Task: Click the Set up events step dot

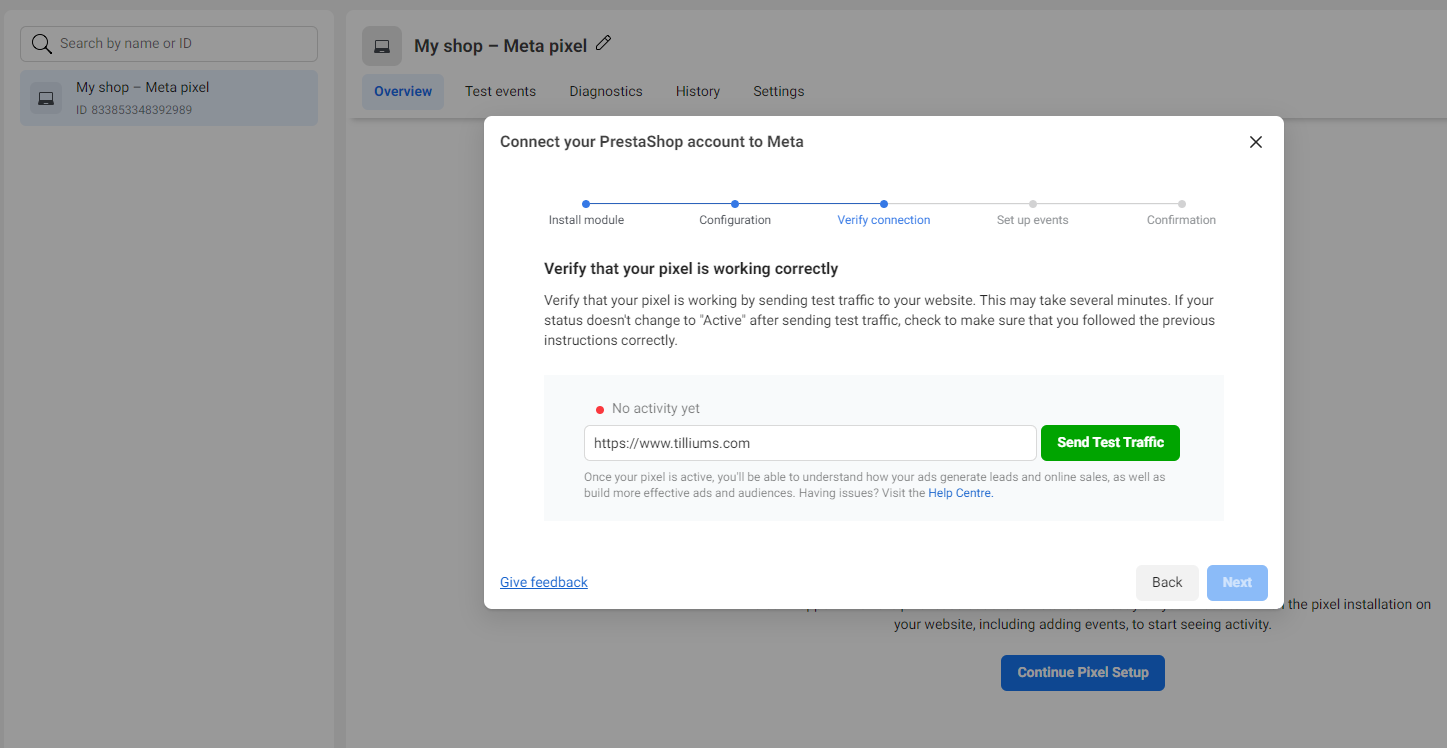Action: (x=1033, y=204)
